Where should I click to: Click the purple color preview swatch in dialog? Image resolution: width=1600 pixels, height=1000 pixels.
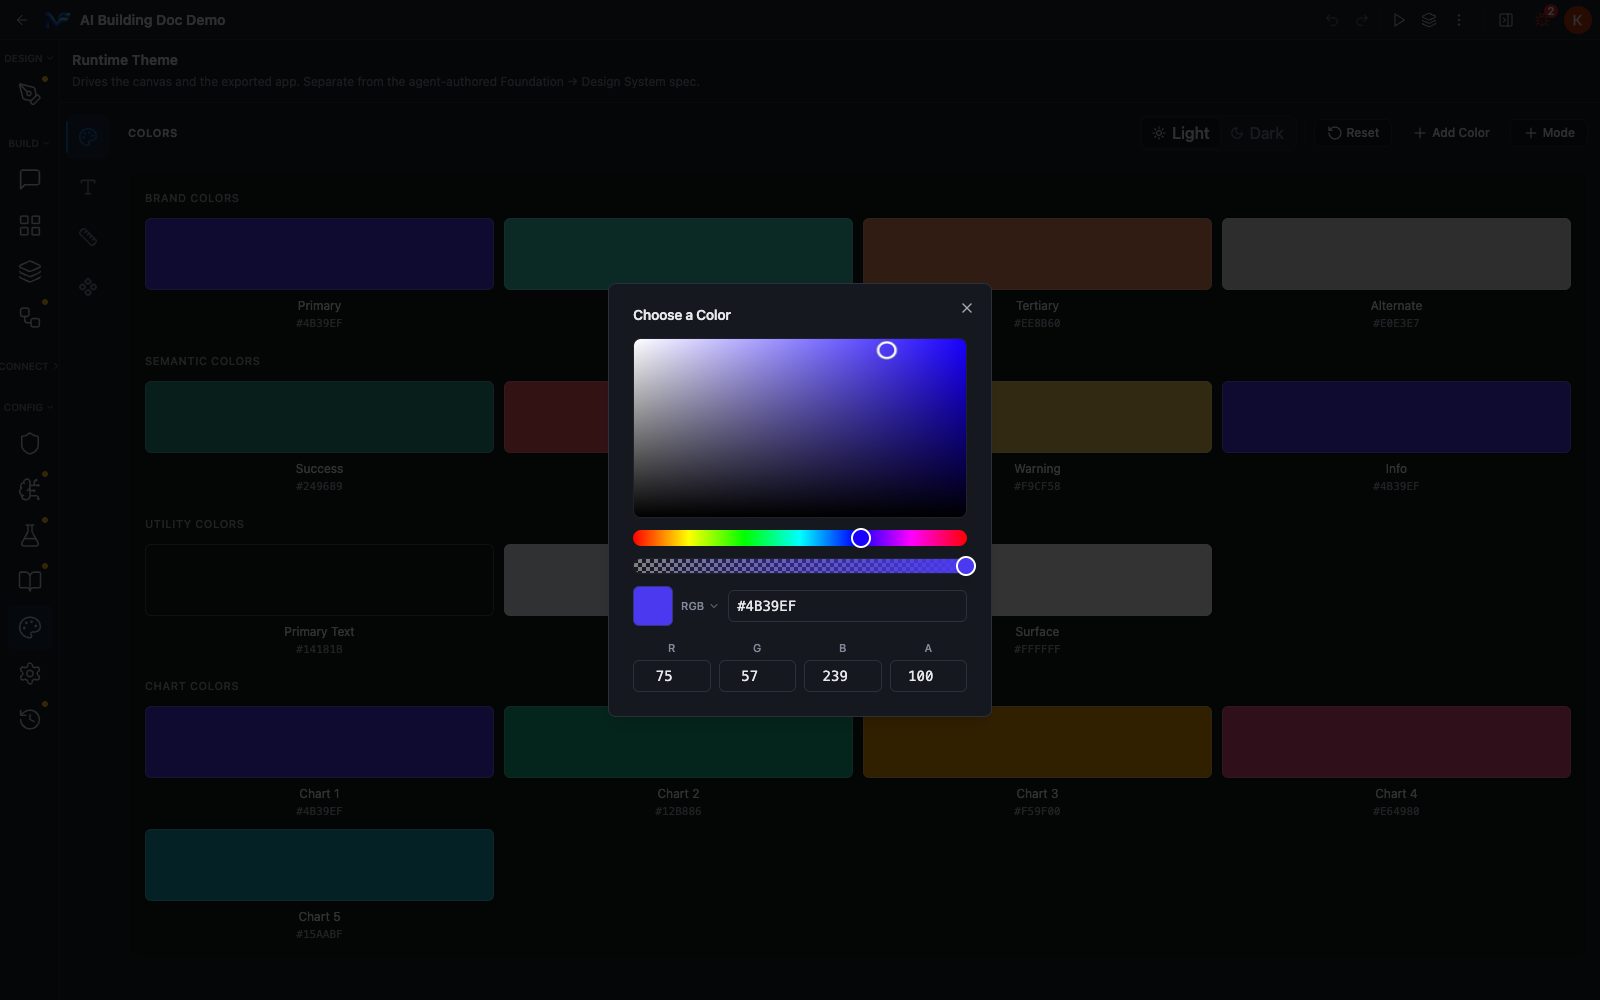coord(653,606)
